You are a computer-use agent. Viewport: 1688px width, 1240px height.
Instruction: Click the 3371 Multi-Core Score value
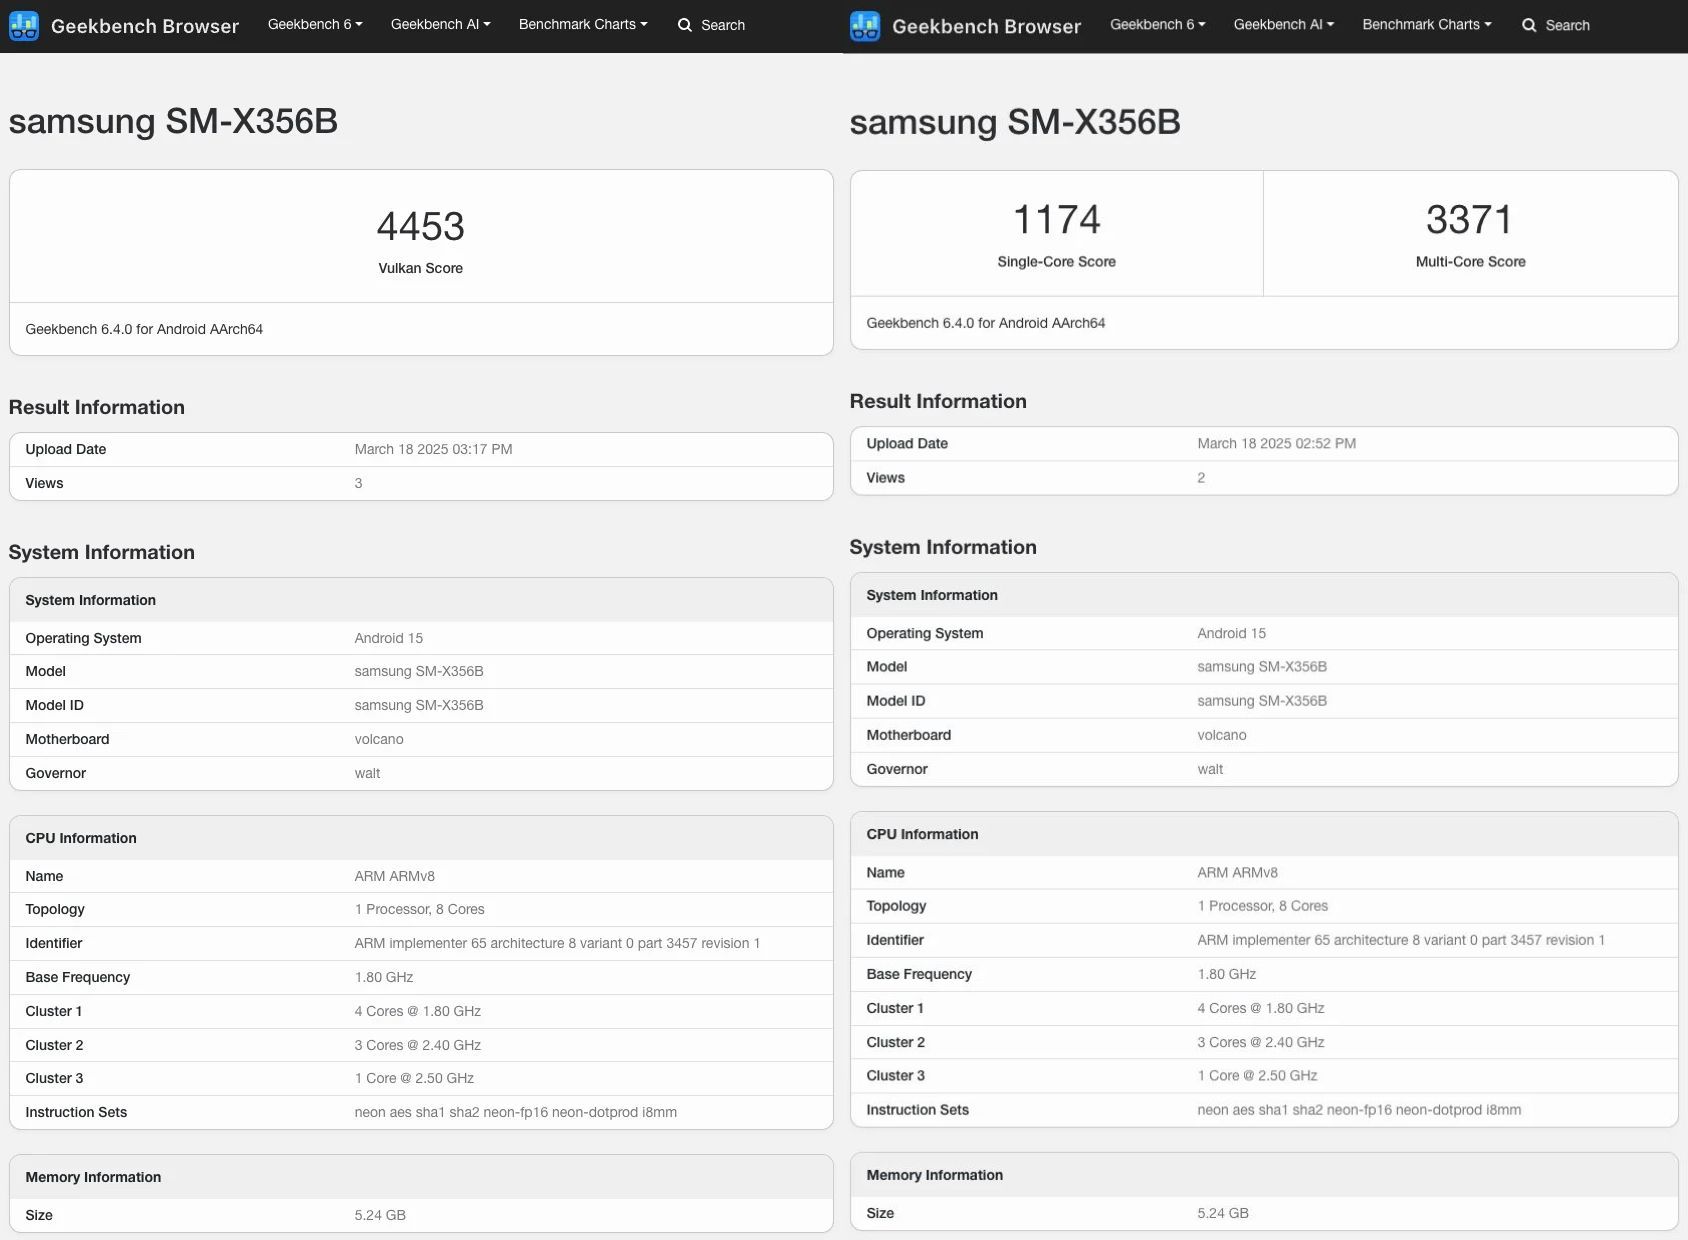(x=1469, y=220)
